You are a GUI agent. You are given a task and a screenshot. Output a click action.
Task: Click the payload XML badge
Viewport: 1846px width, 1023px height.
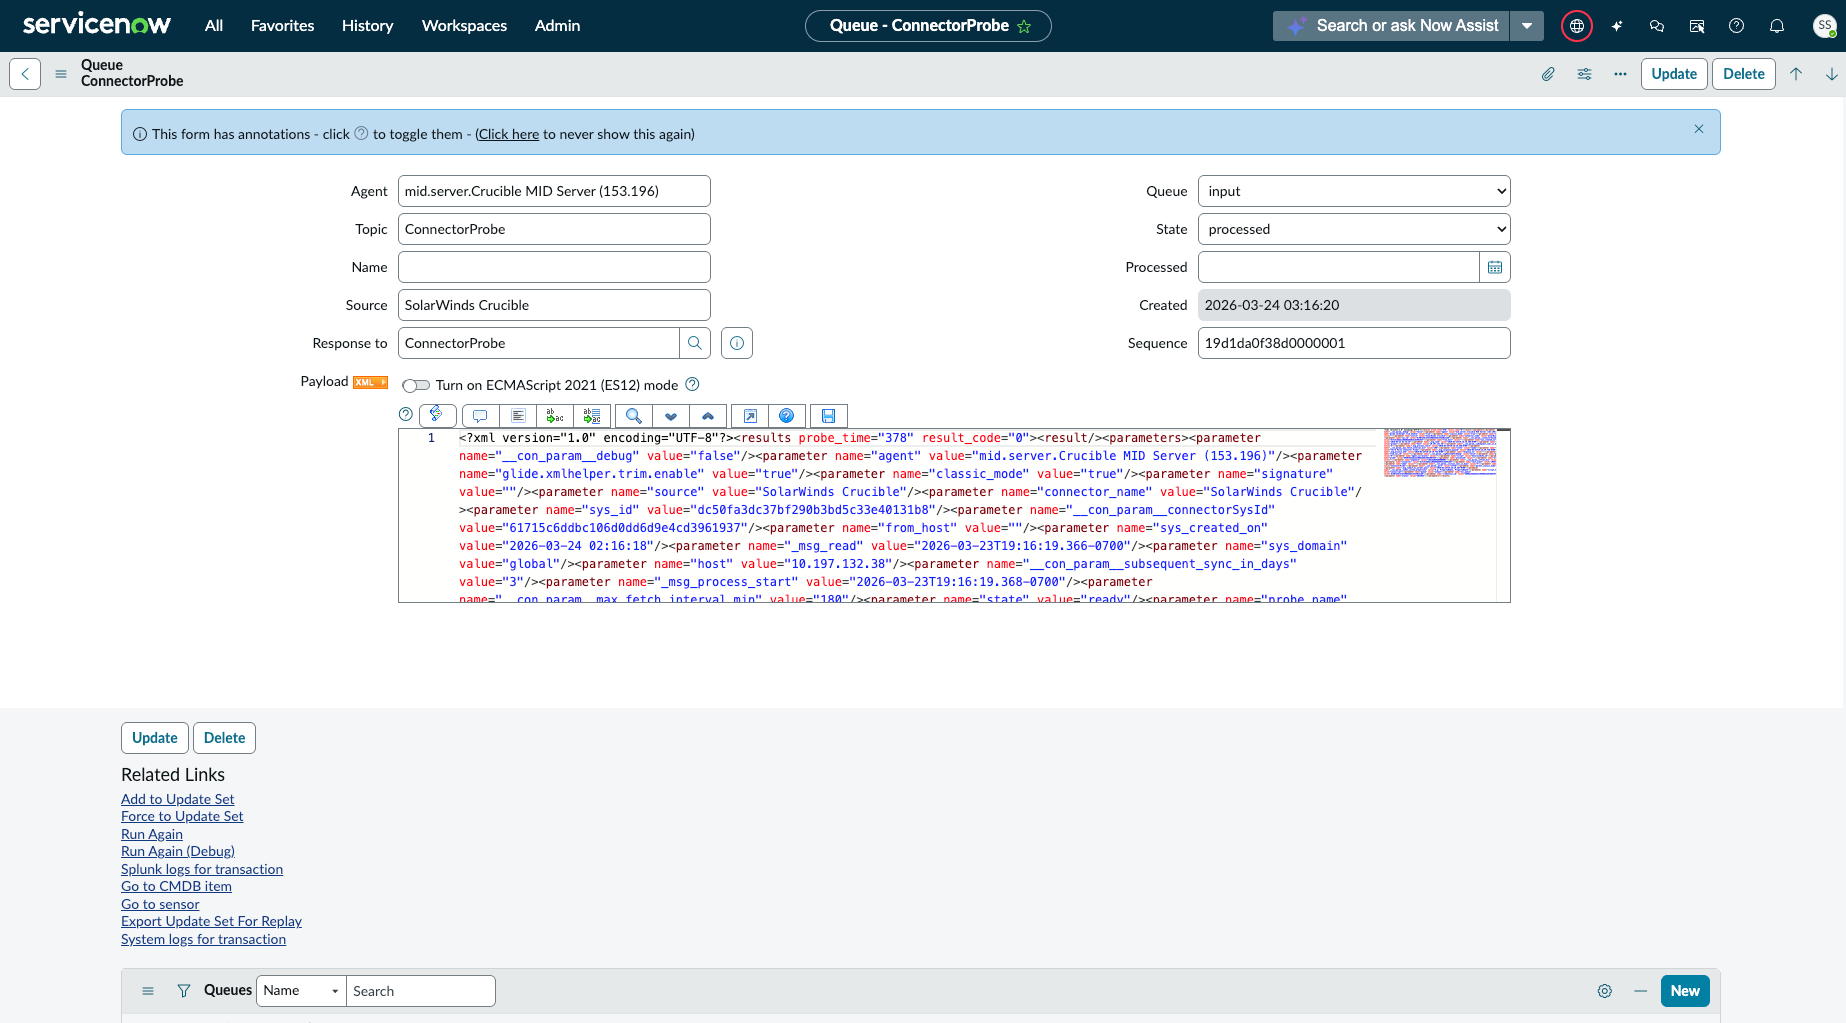click(x=370, y=382)
